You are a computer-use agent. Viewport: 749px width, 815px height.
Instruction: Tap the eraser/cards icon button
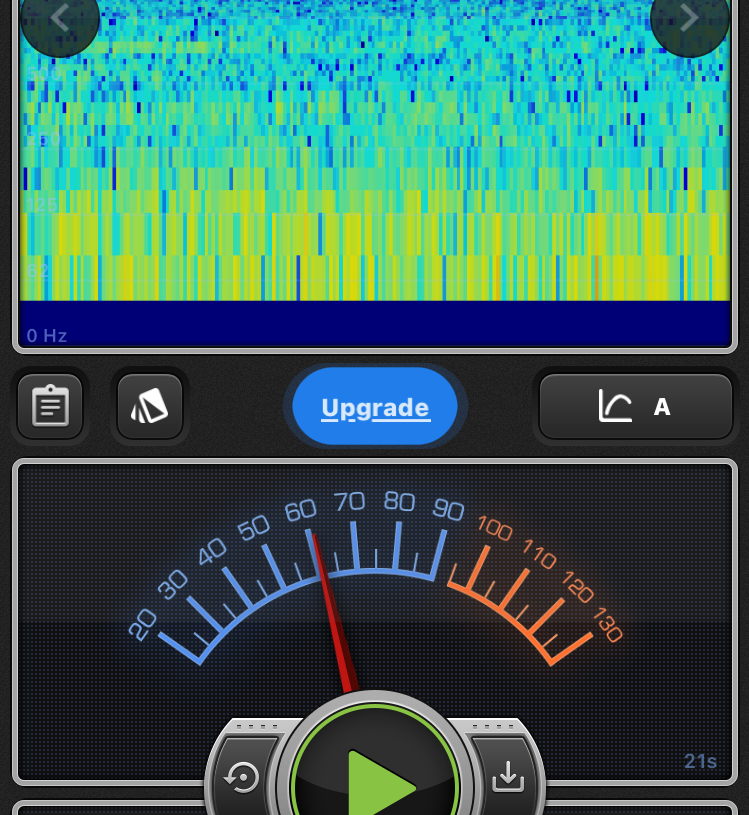click(150, 406)
